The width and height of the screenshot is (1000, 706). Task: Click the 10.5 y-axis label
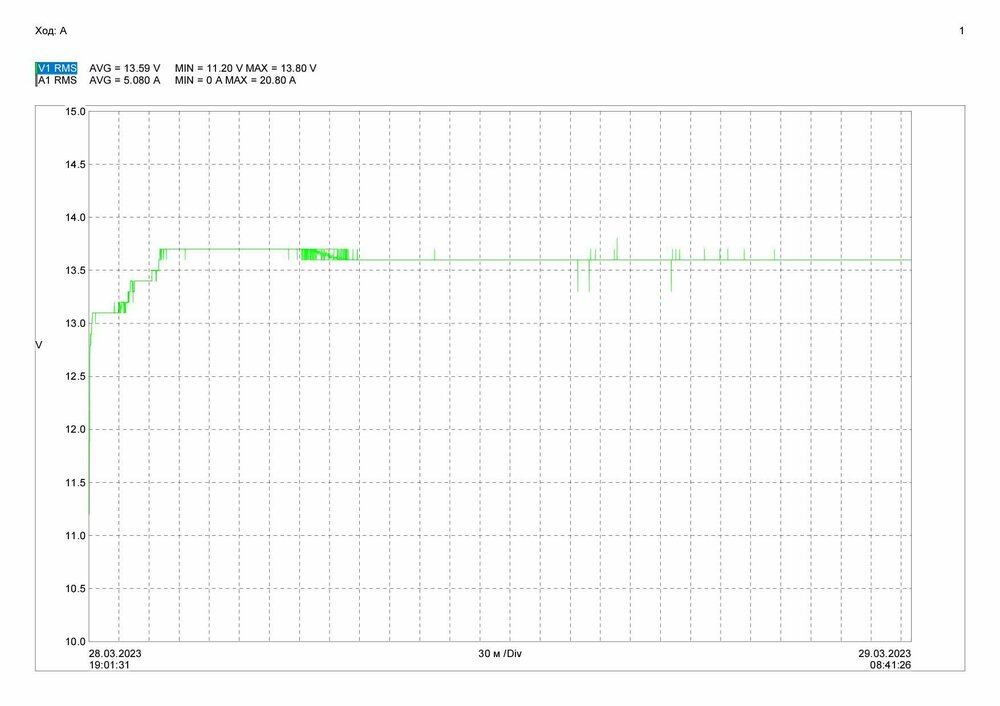(75, 589)
